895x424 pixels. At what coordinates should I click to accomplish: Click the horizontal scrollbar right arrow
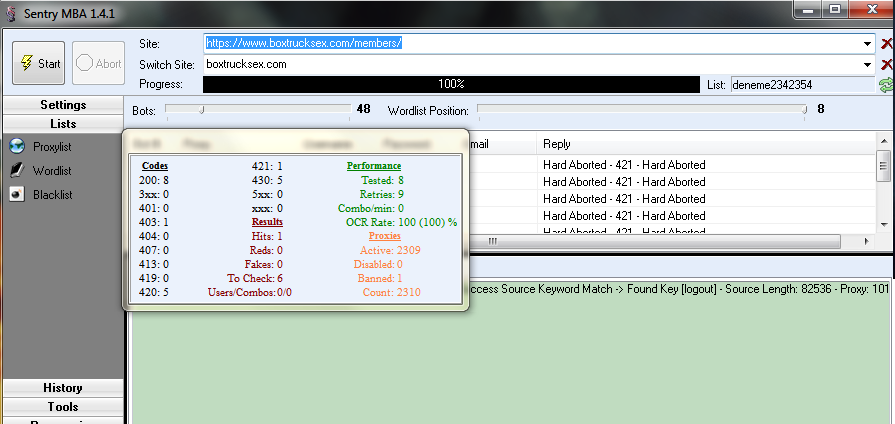pyautogui.click(x=866, y=241)
